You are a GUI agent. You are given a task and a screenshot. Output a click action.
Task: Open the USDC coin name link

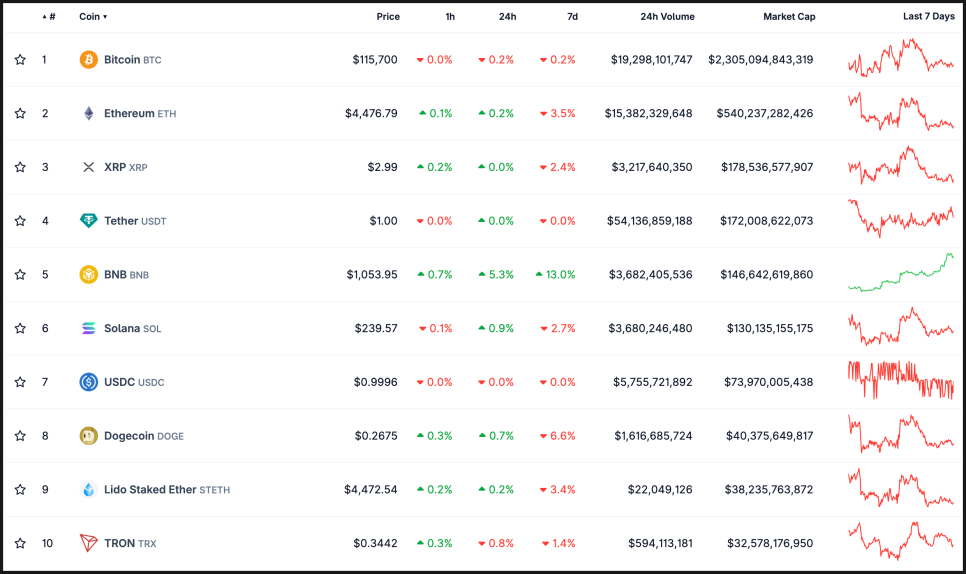click(x=134, y=382)
